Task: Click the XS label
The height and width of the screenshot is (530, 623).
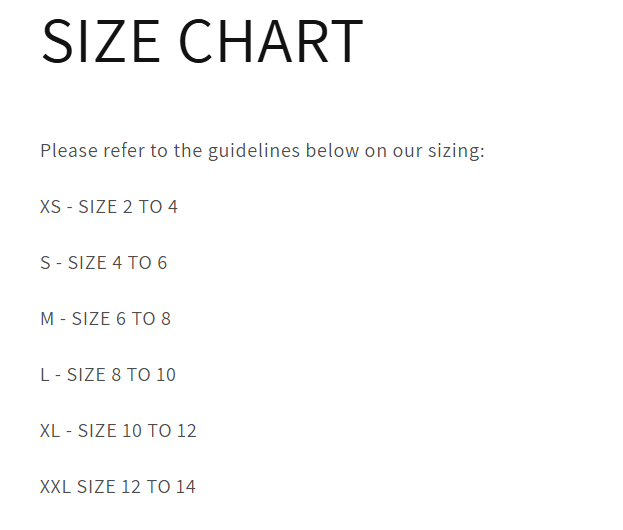Action: tap(50, 207)
